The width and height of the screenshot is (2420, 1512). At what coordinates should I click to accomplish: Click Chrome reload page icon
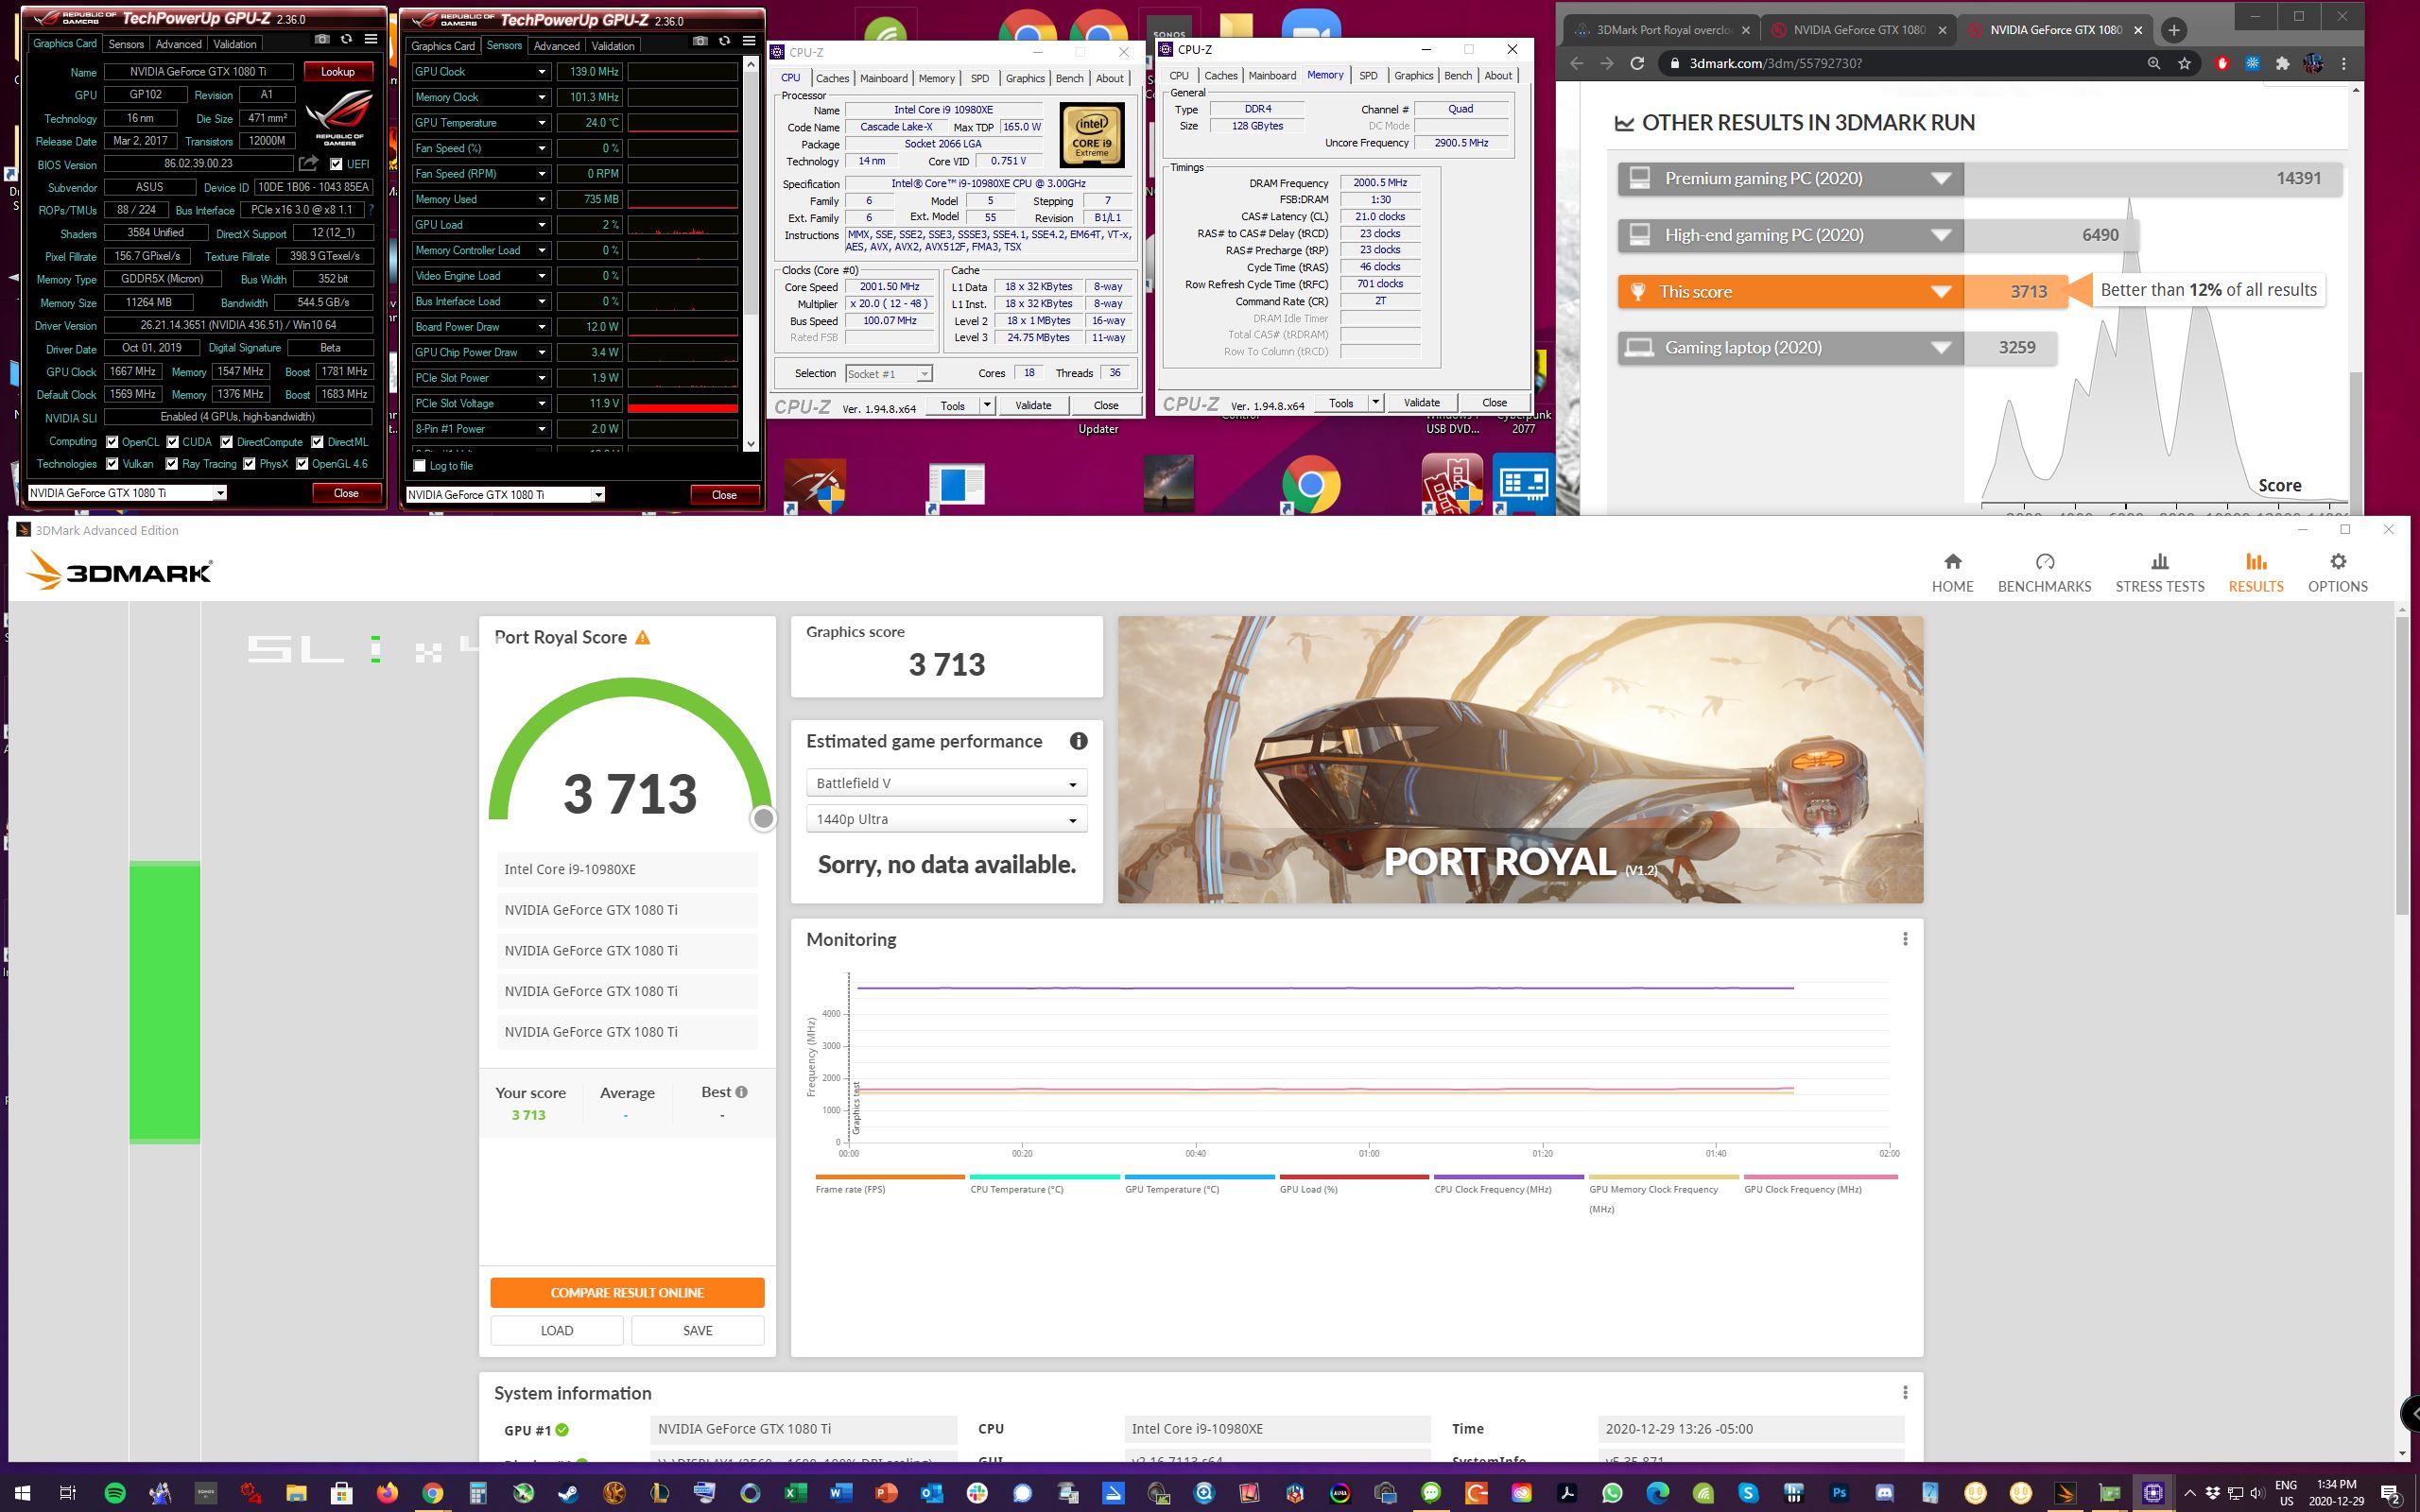click(x=1637, y=63)
